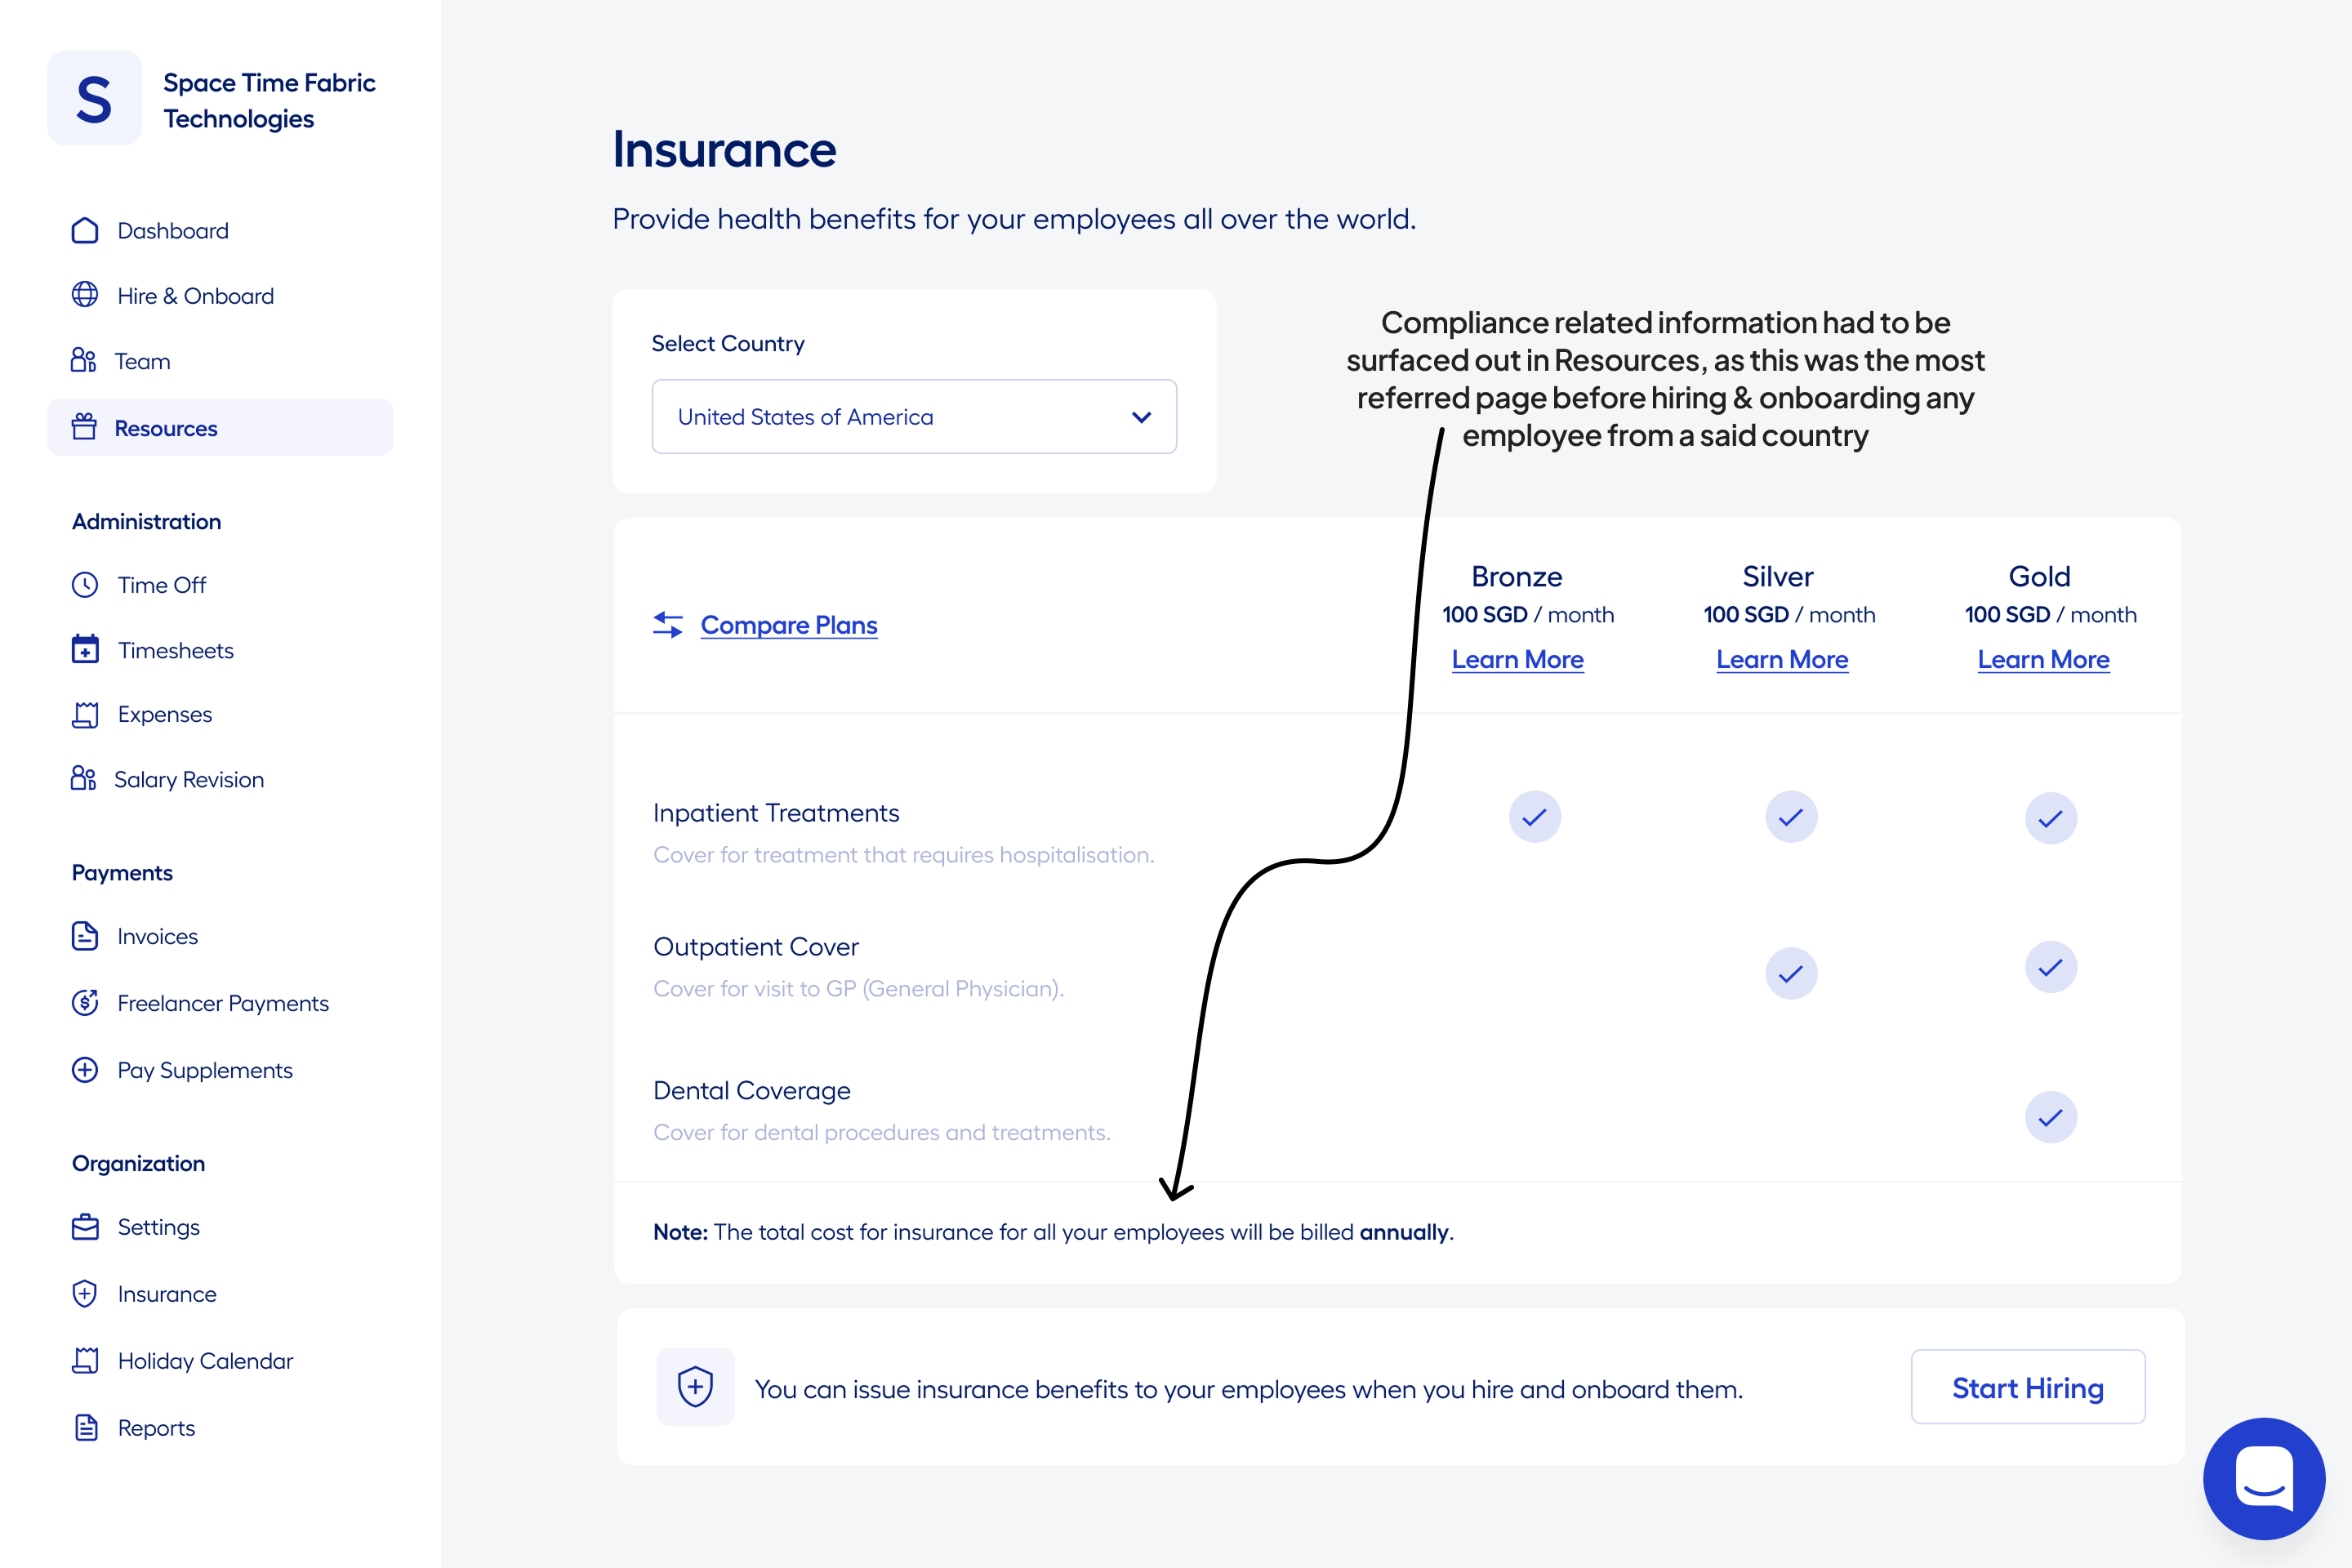Click the Dashboard home icon
Screen dimensions: 2352x1568
click(85, 231)
